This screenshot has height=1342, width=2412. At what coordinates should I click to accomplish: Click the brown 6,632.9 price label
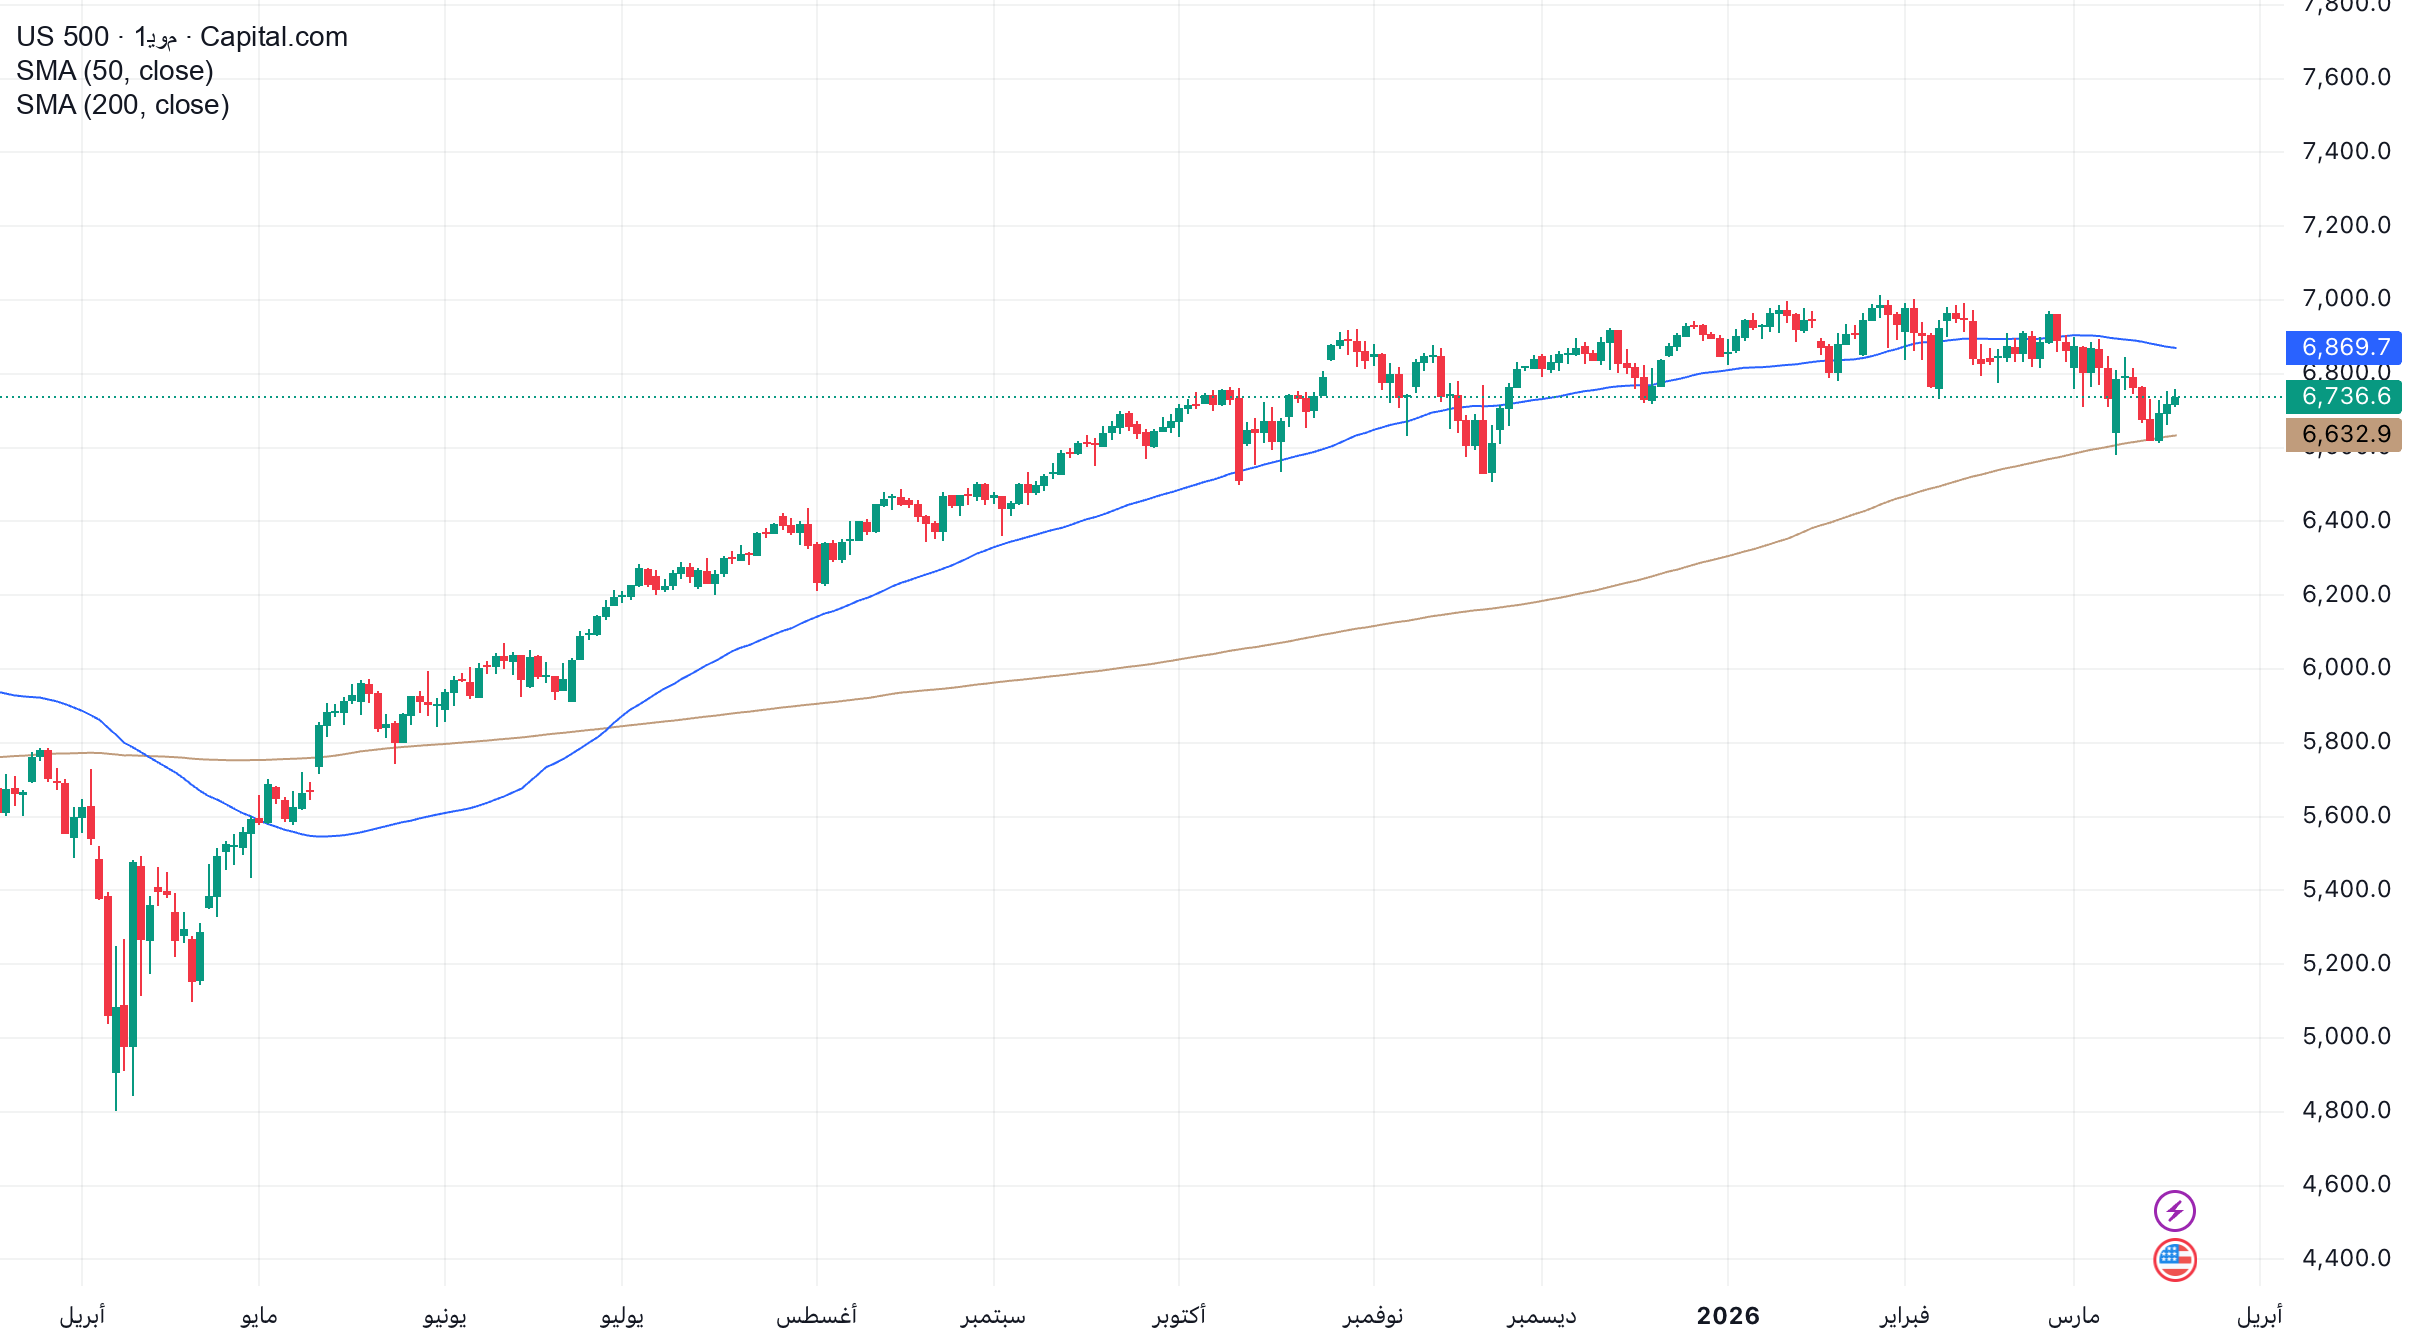click(x=2344, y=434)
